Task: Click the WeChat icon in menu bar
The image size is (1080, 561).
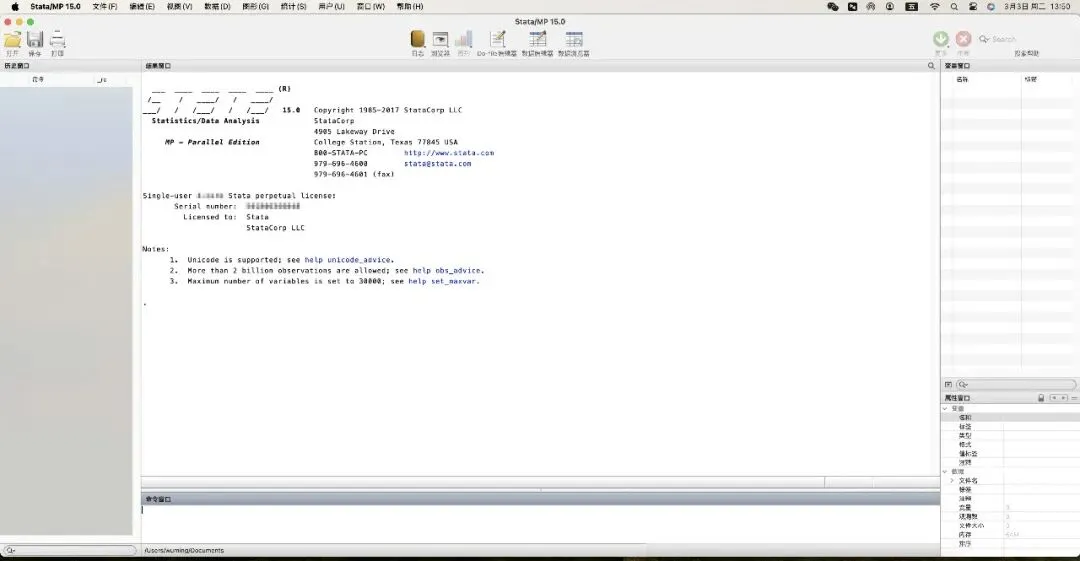Action: (x=833, y=6)
